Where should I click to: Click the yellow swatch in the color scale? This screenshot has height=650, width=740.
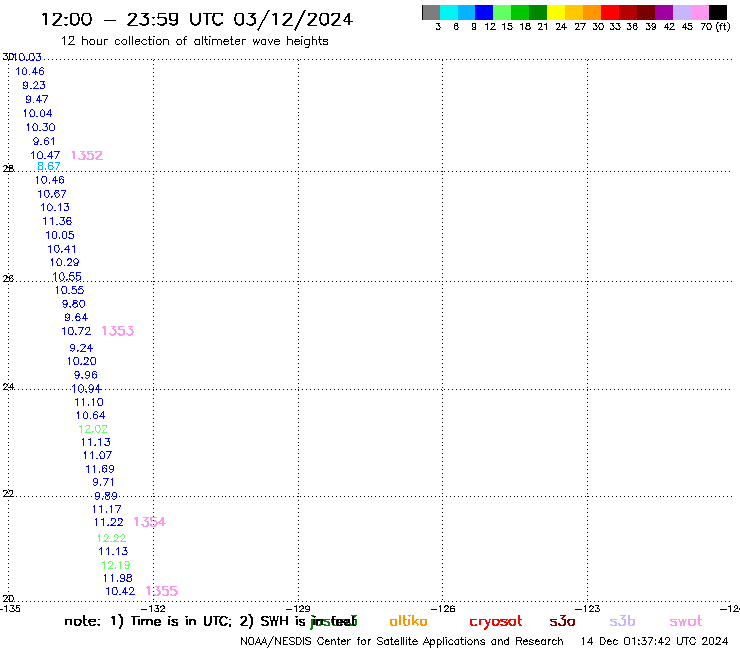coord(556,12)
